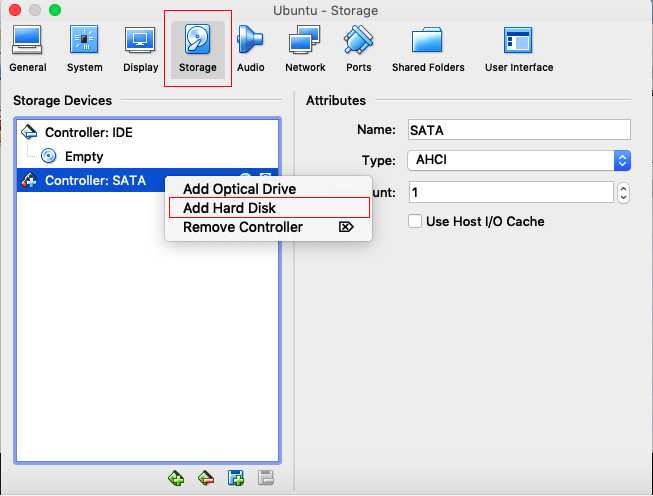Screen dimensions: 653x496
Task: Select the Empty optical drive row
Action: [147, 156]
